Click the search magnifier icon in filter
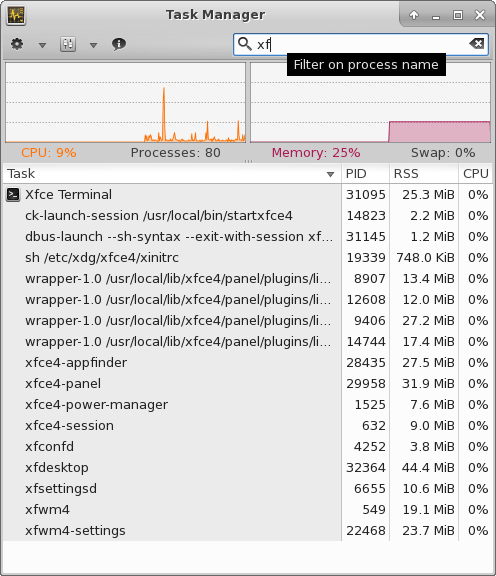This screenshot has height=576, width=496. pyautogui.click(x=244, y=44)
